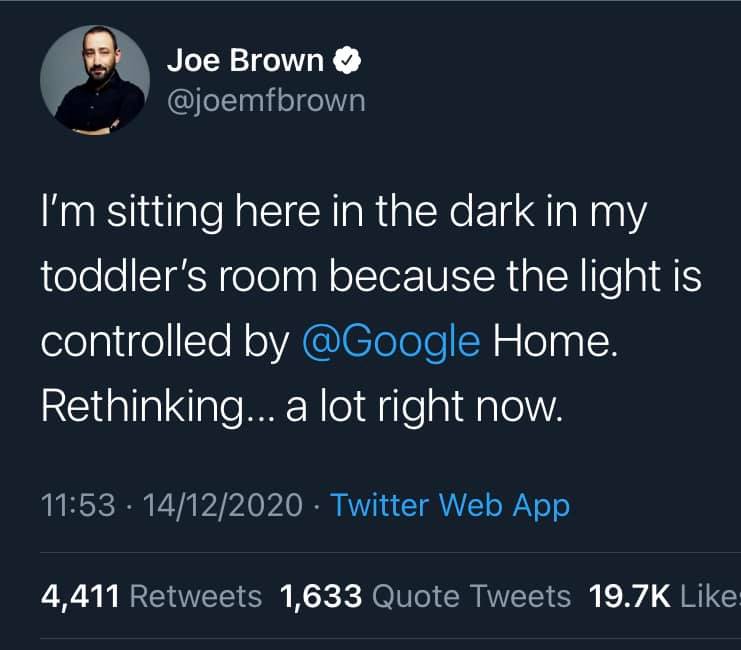Image resolution: width=741 pixels, height=650 pixels.
Task: Click the 1,633 quote count number
Action: point(321,597)
